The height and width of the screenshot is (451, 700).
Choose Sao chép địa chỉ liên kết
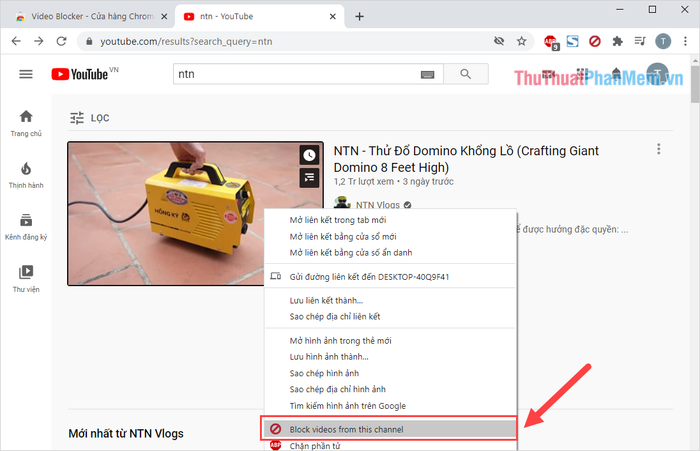391,317
